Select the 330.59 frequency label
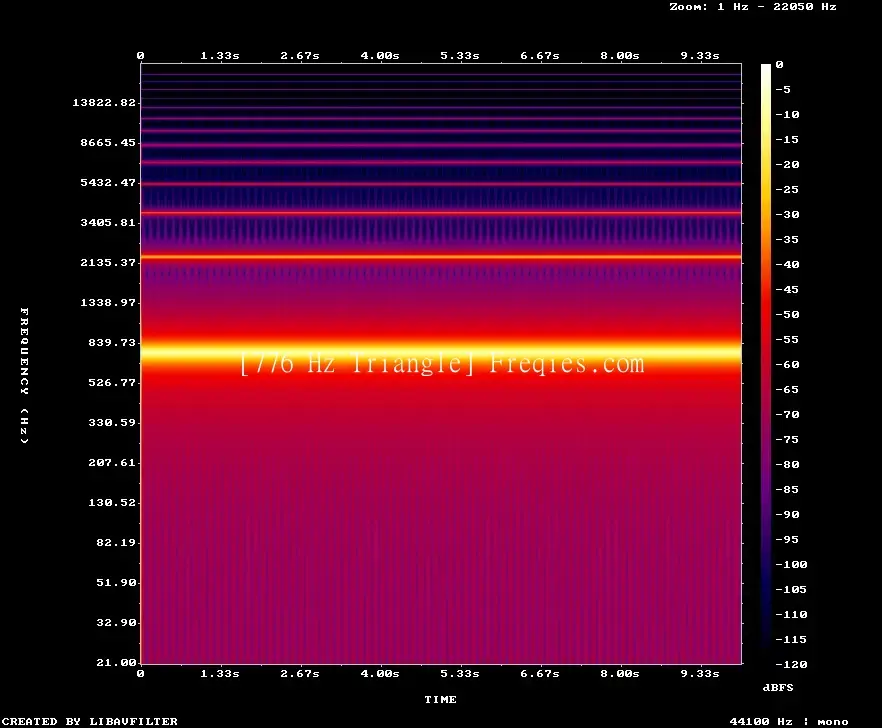Screen dimensions: 882x728 coord(112,422)
